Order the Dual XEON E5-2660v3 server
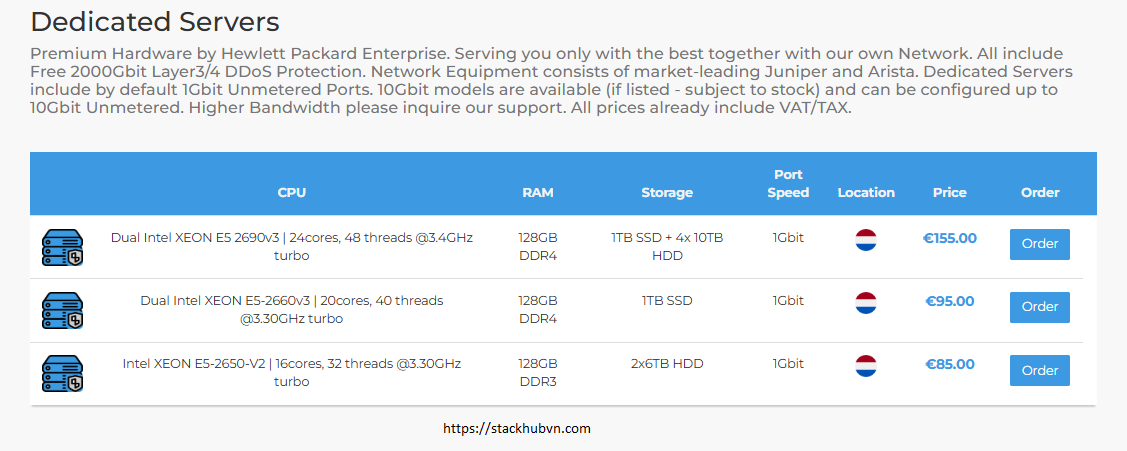The height and width of the screenshot is (451, 1127). [x=1040, y=307]
